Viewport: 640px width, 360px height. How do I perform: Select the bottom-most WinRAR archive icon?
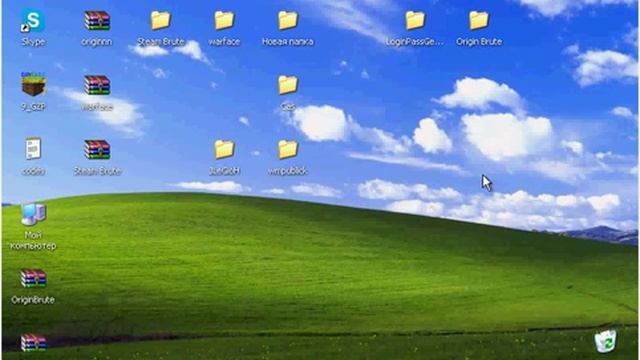[33, 343]
